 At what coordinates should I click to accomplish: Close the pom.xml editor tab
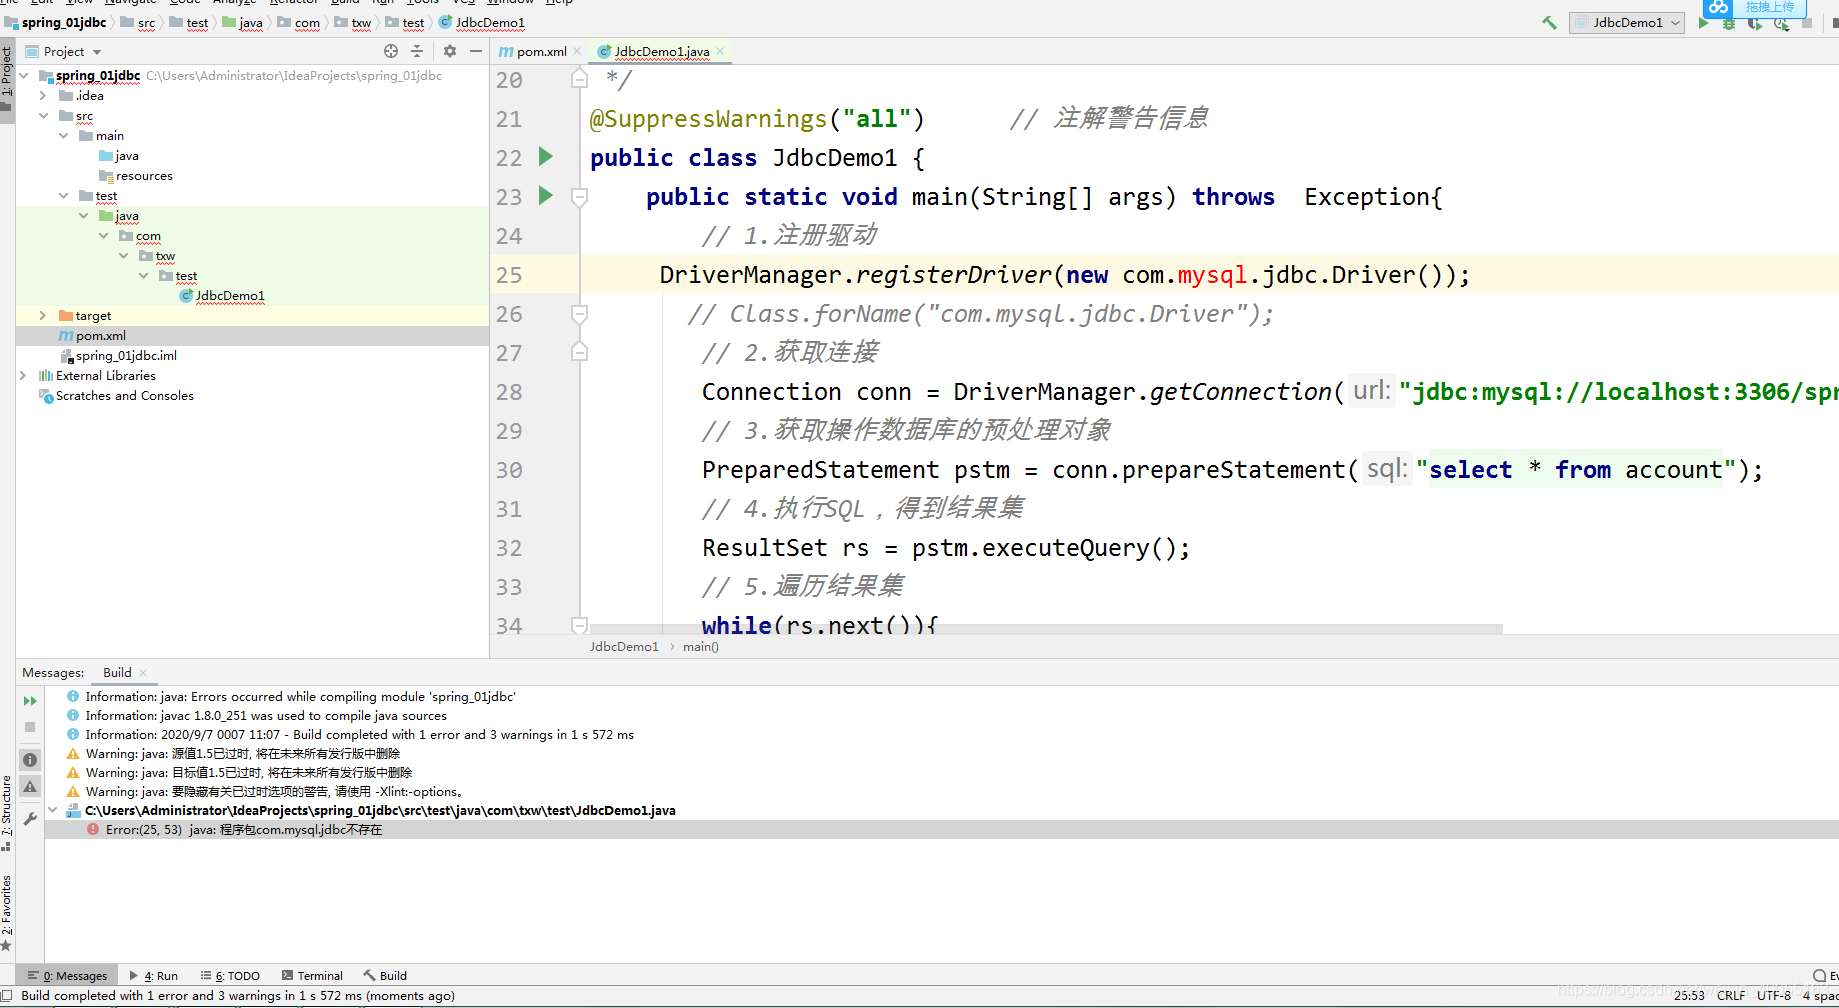point(577,51)
